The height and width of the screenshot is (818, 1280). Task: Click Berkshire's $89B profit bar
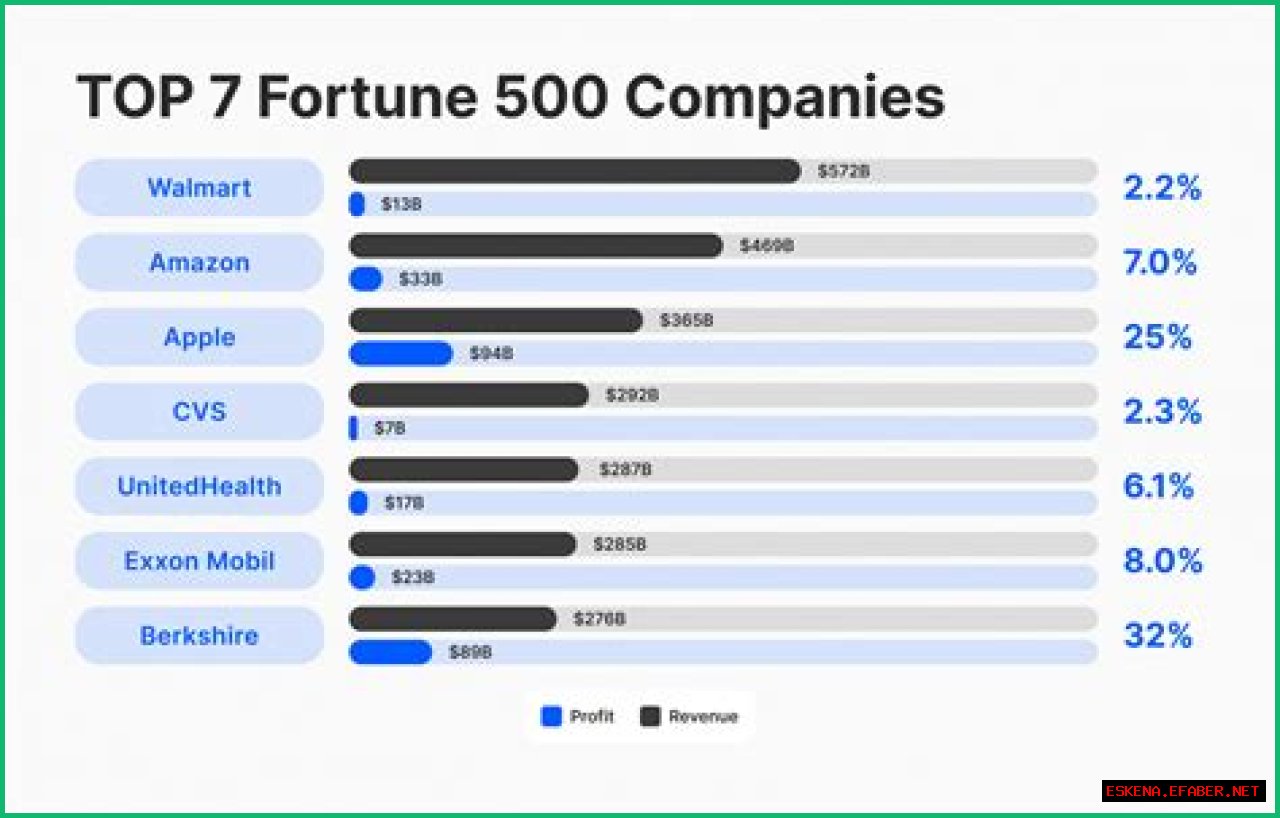pyautogui.click(x=390, y=653)
